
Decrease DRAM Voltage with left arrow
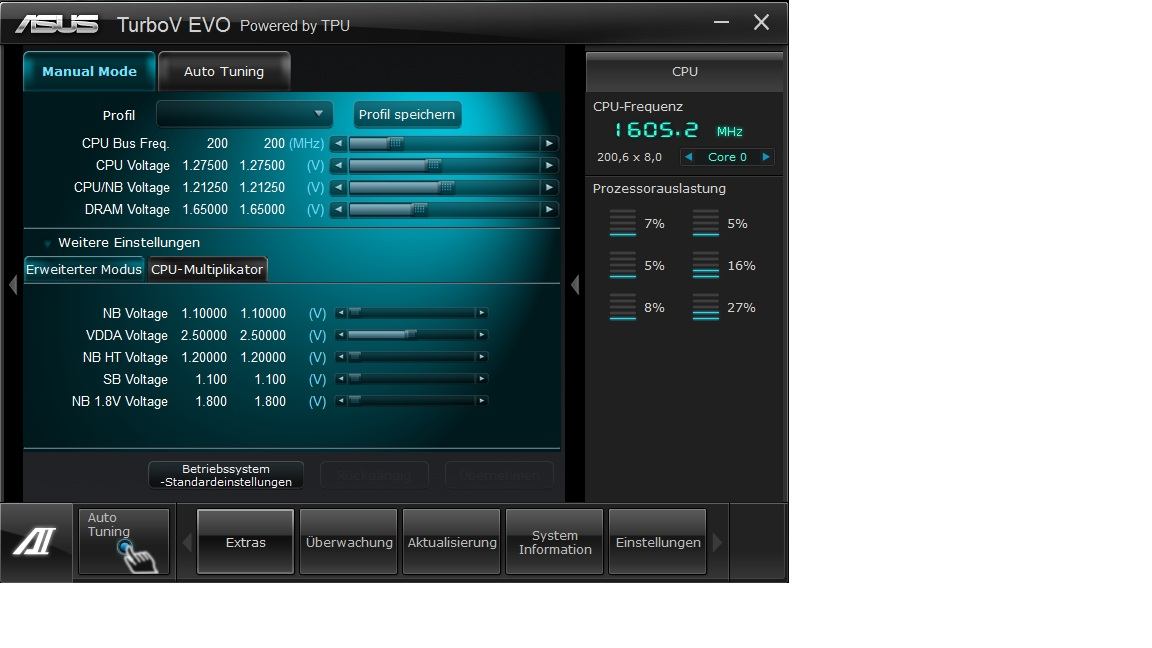(338, 209)
